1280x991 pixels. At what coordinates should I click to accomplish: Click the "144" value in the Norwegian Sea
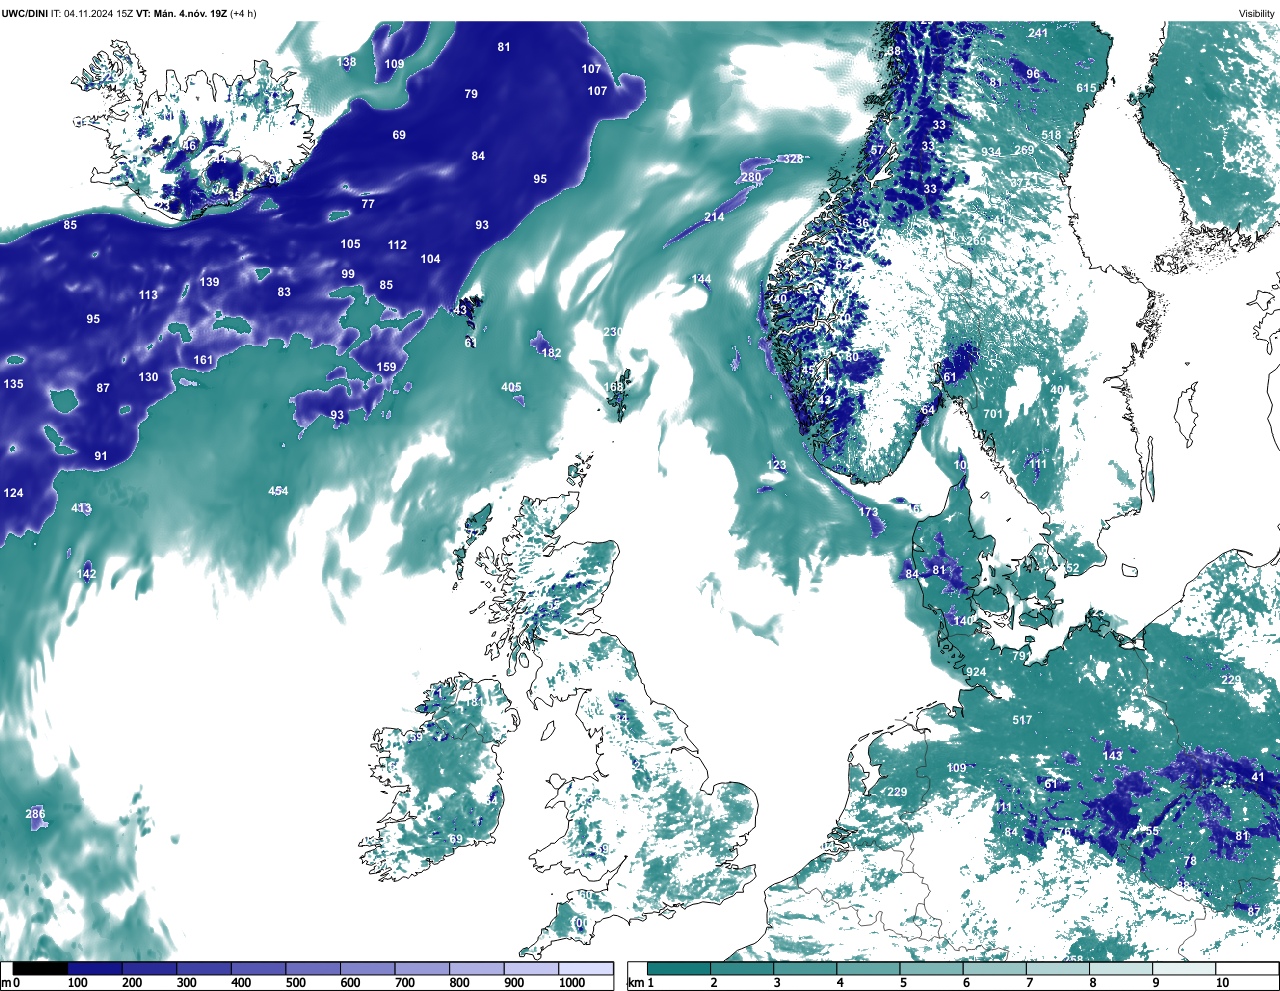coord(701,279)
